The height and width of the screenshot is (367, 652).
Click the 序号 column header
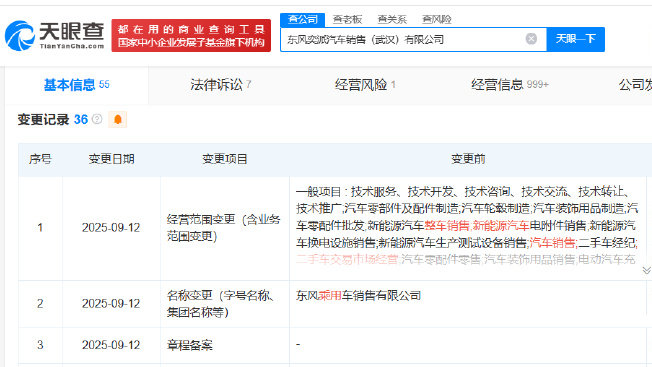pos(40,159)
